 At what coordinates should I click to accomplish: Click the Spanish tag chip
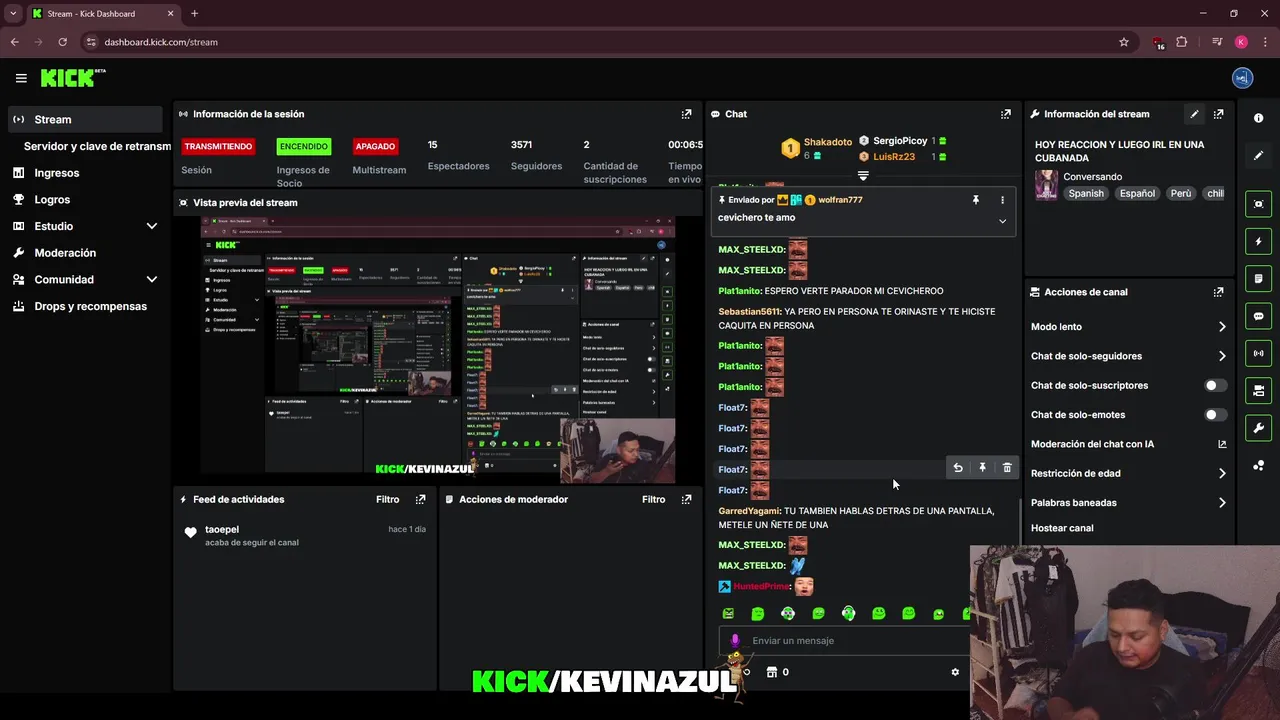1086,193
